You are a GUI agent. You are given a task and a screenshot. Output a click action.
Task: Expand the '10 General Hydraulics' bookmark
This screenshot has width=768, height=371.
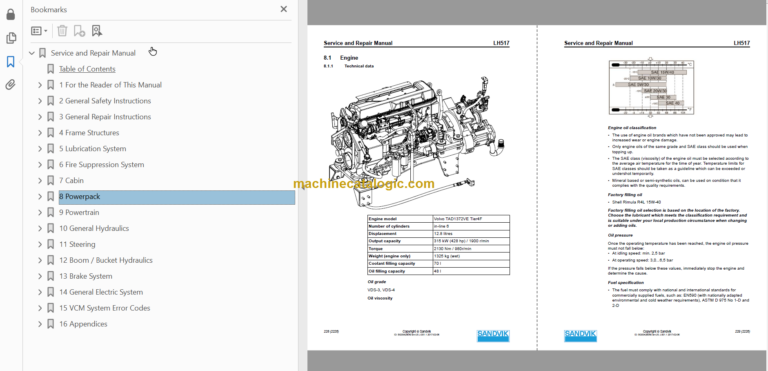(40, 228)
